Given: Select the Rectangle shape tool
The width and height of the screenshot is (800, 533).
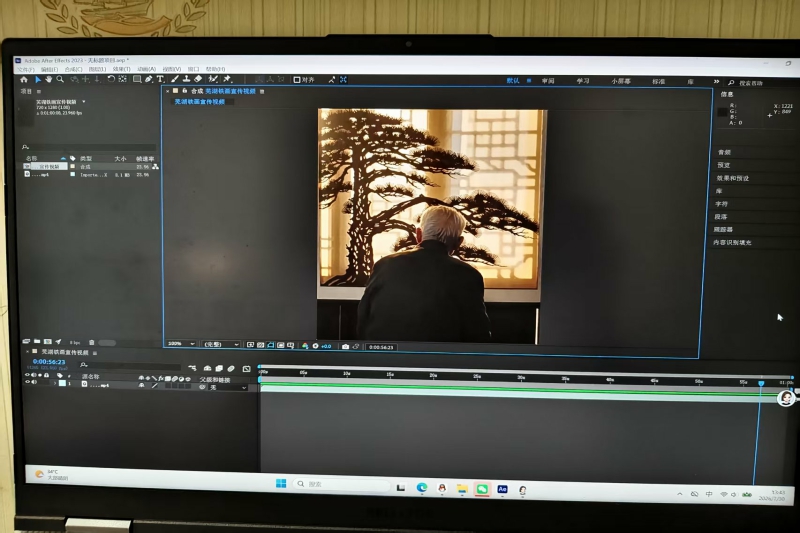Looking at the screenshot, I should coord(137,79).
